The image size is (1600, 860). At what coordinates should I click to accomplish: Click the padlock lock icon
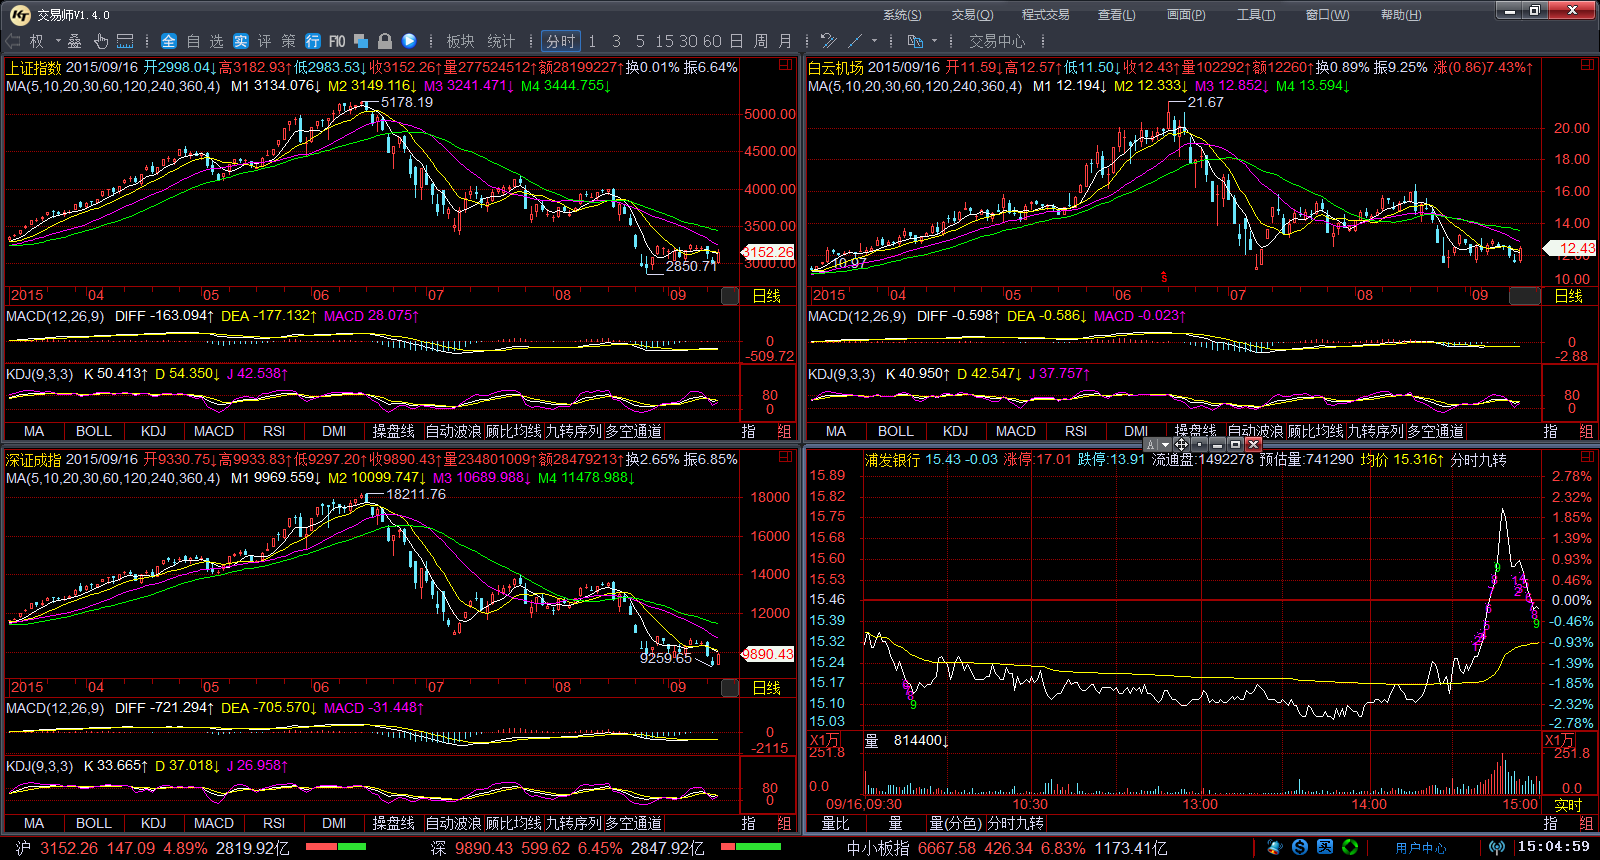[x=385, y=41]
